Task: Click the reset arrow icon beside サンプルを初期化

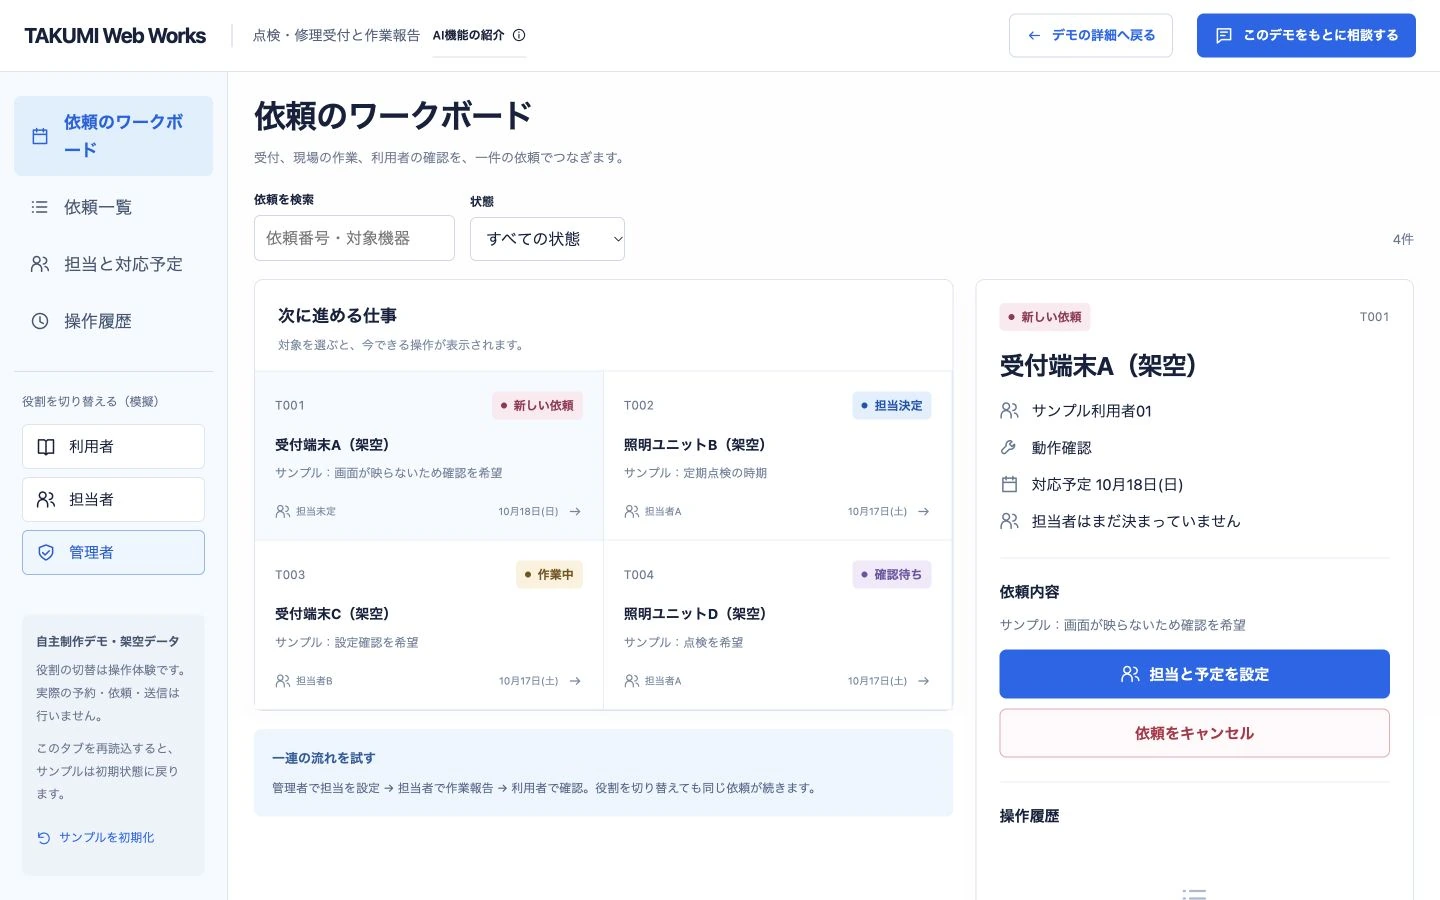Action: (x=44, y=838)
